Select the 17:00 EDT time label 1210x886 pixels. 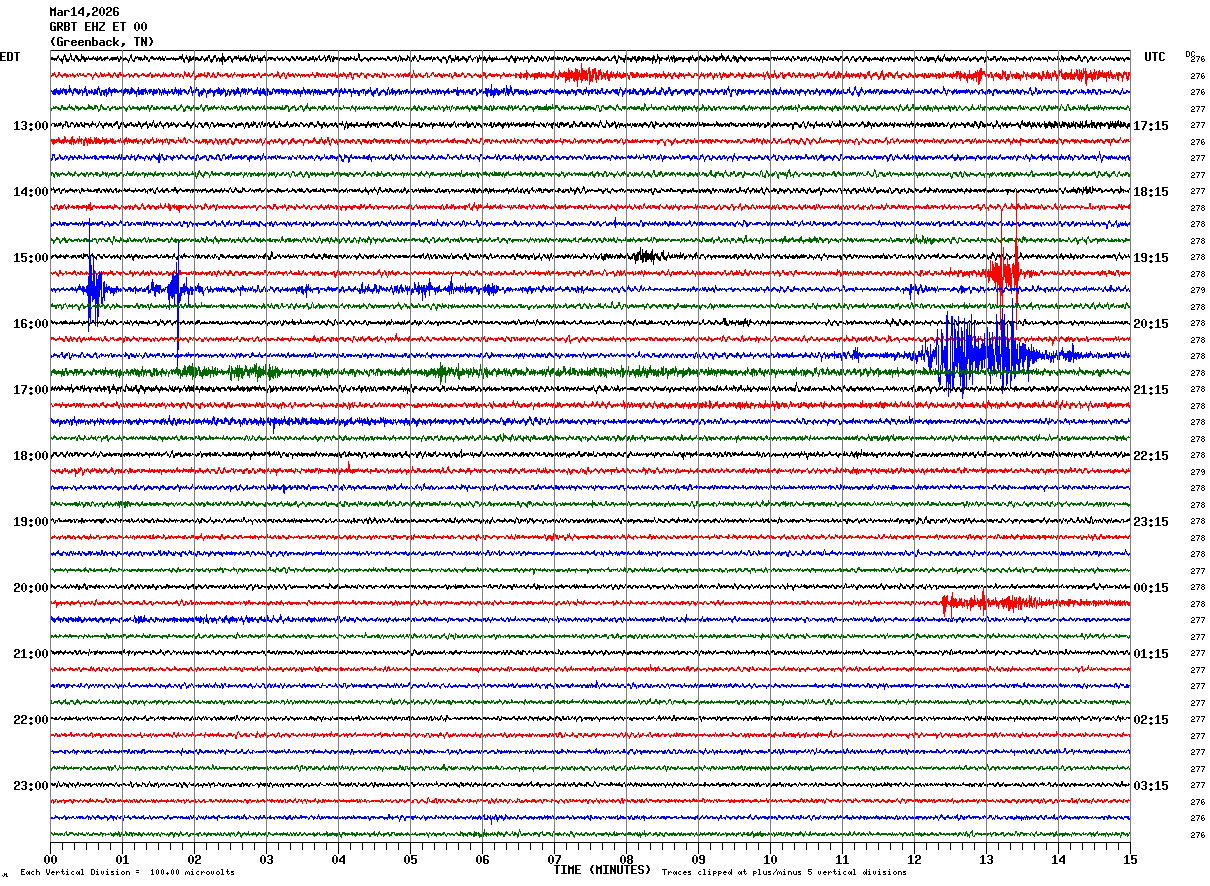[x=30, y=390]
